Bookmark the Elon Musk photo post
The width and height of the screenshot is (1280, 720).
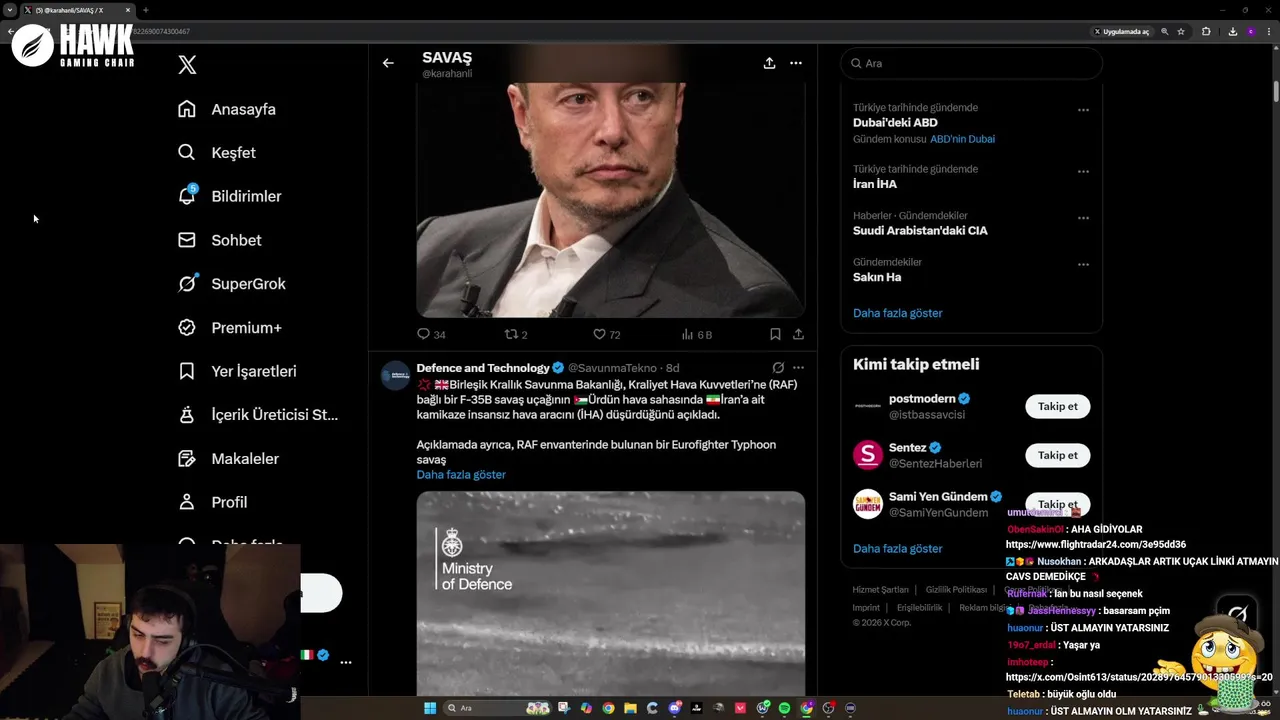(x=775, y=335)
